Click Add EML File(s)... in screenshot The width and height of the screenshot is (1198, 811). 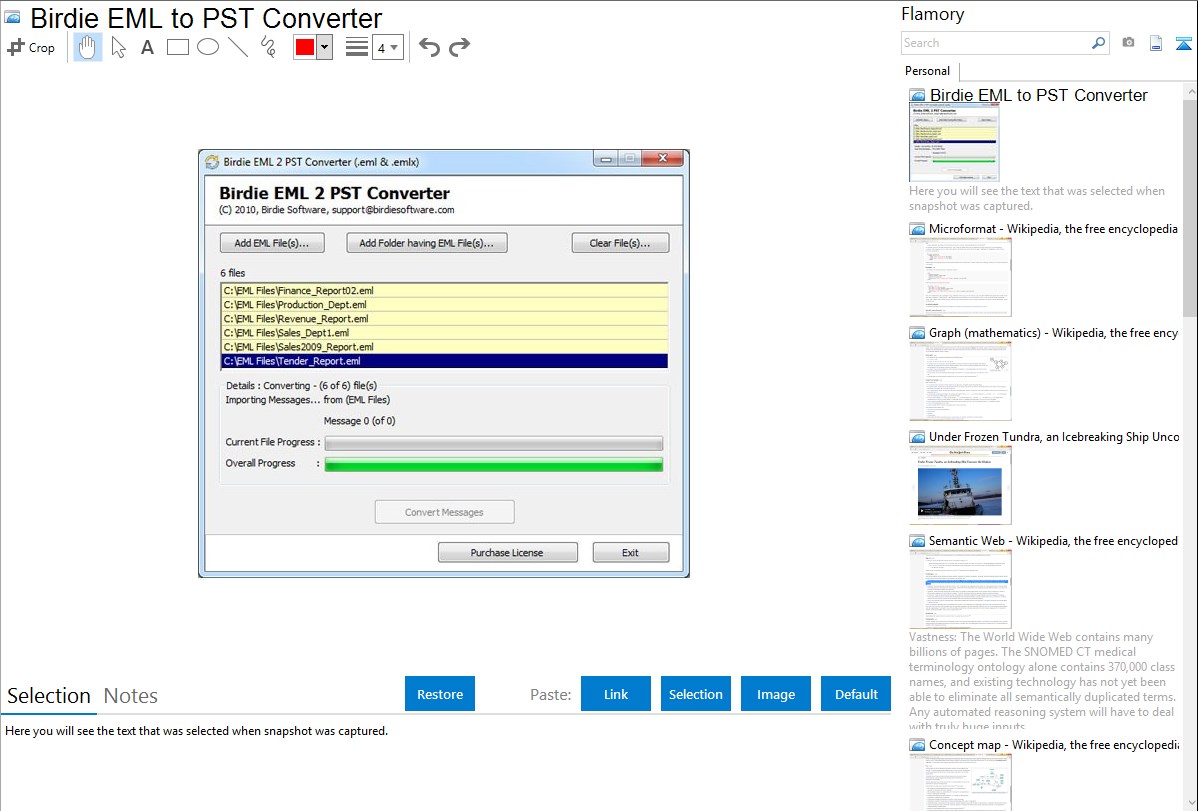272,243
